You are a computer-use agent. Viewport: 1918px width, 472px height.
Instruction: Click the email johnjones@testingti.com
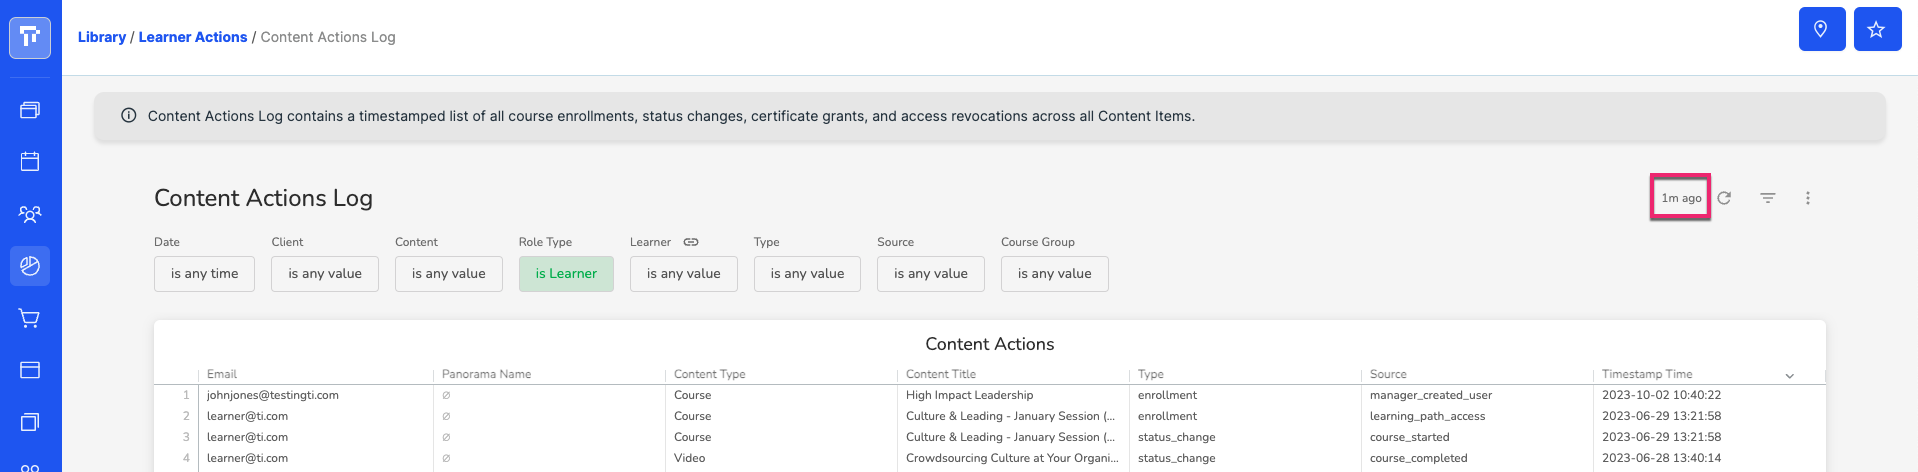tap(273, 395)
